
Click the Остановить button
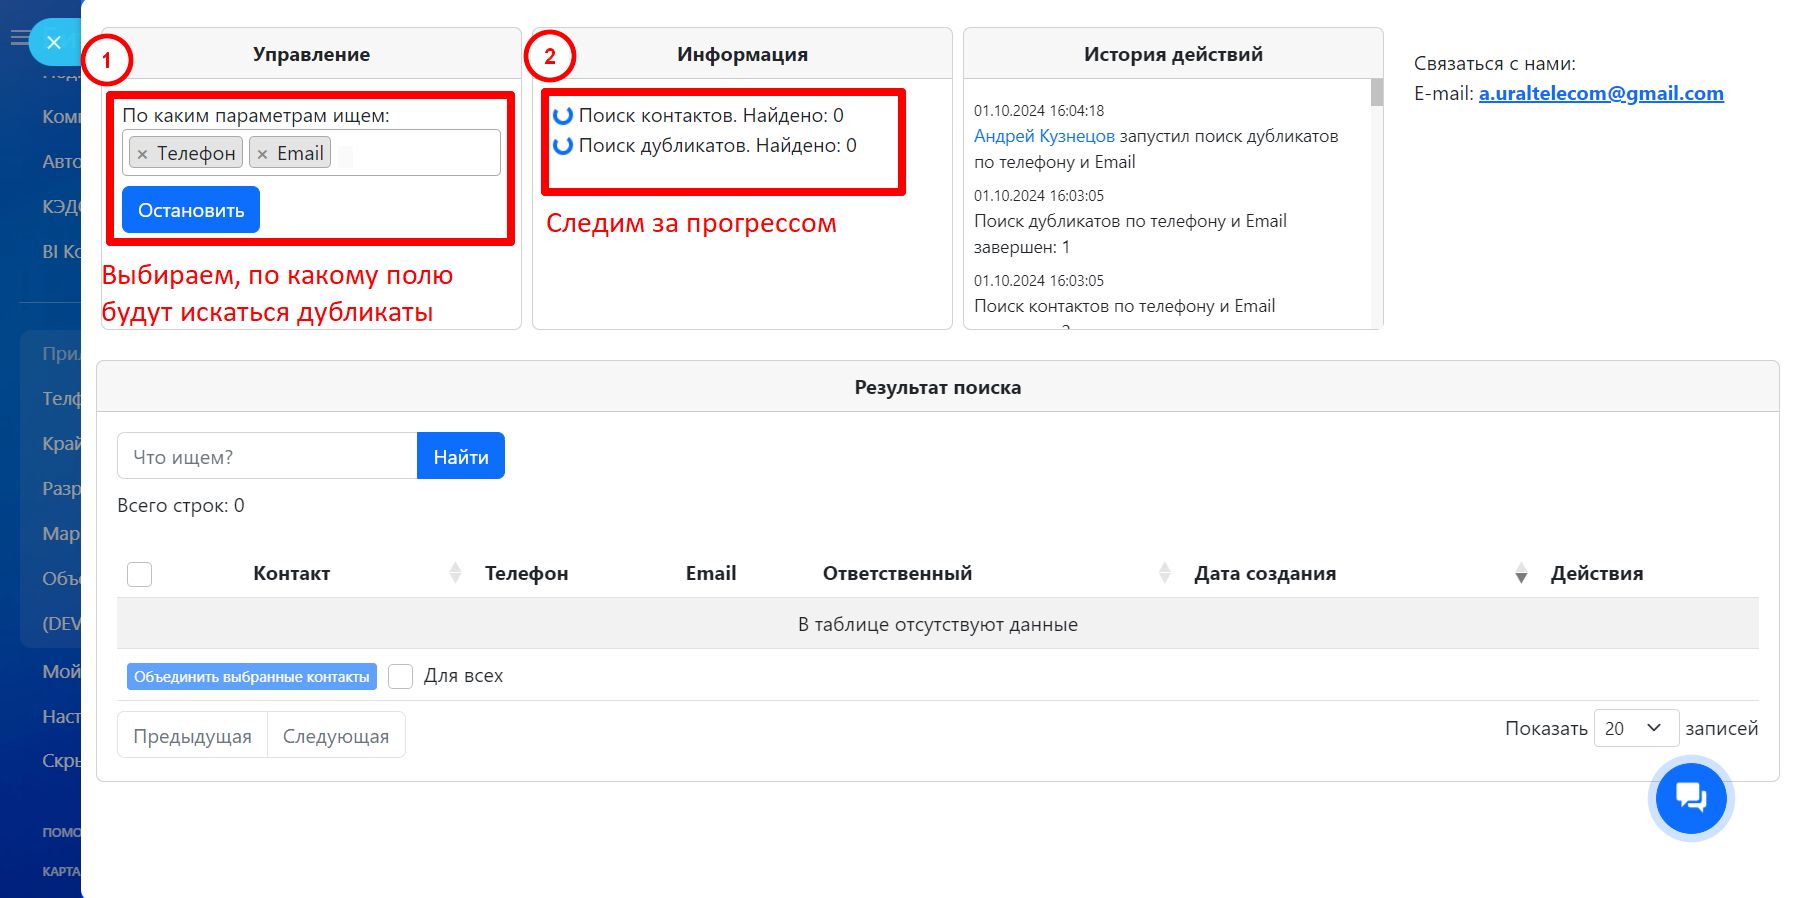click(191, 210)
